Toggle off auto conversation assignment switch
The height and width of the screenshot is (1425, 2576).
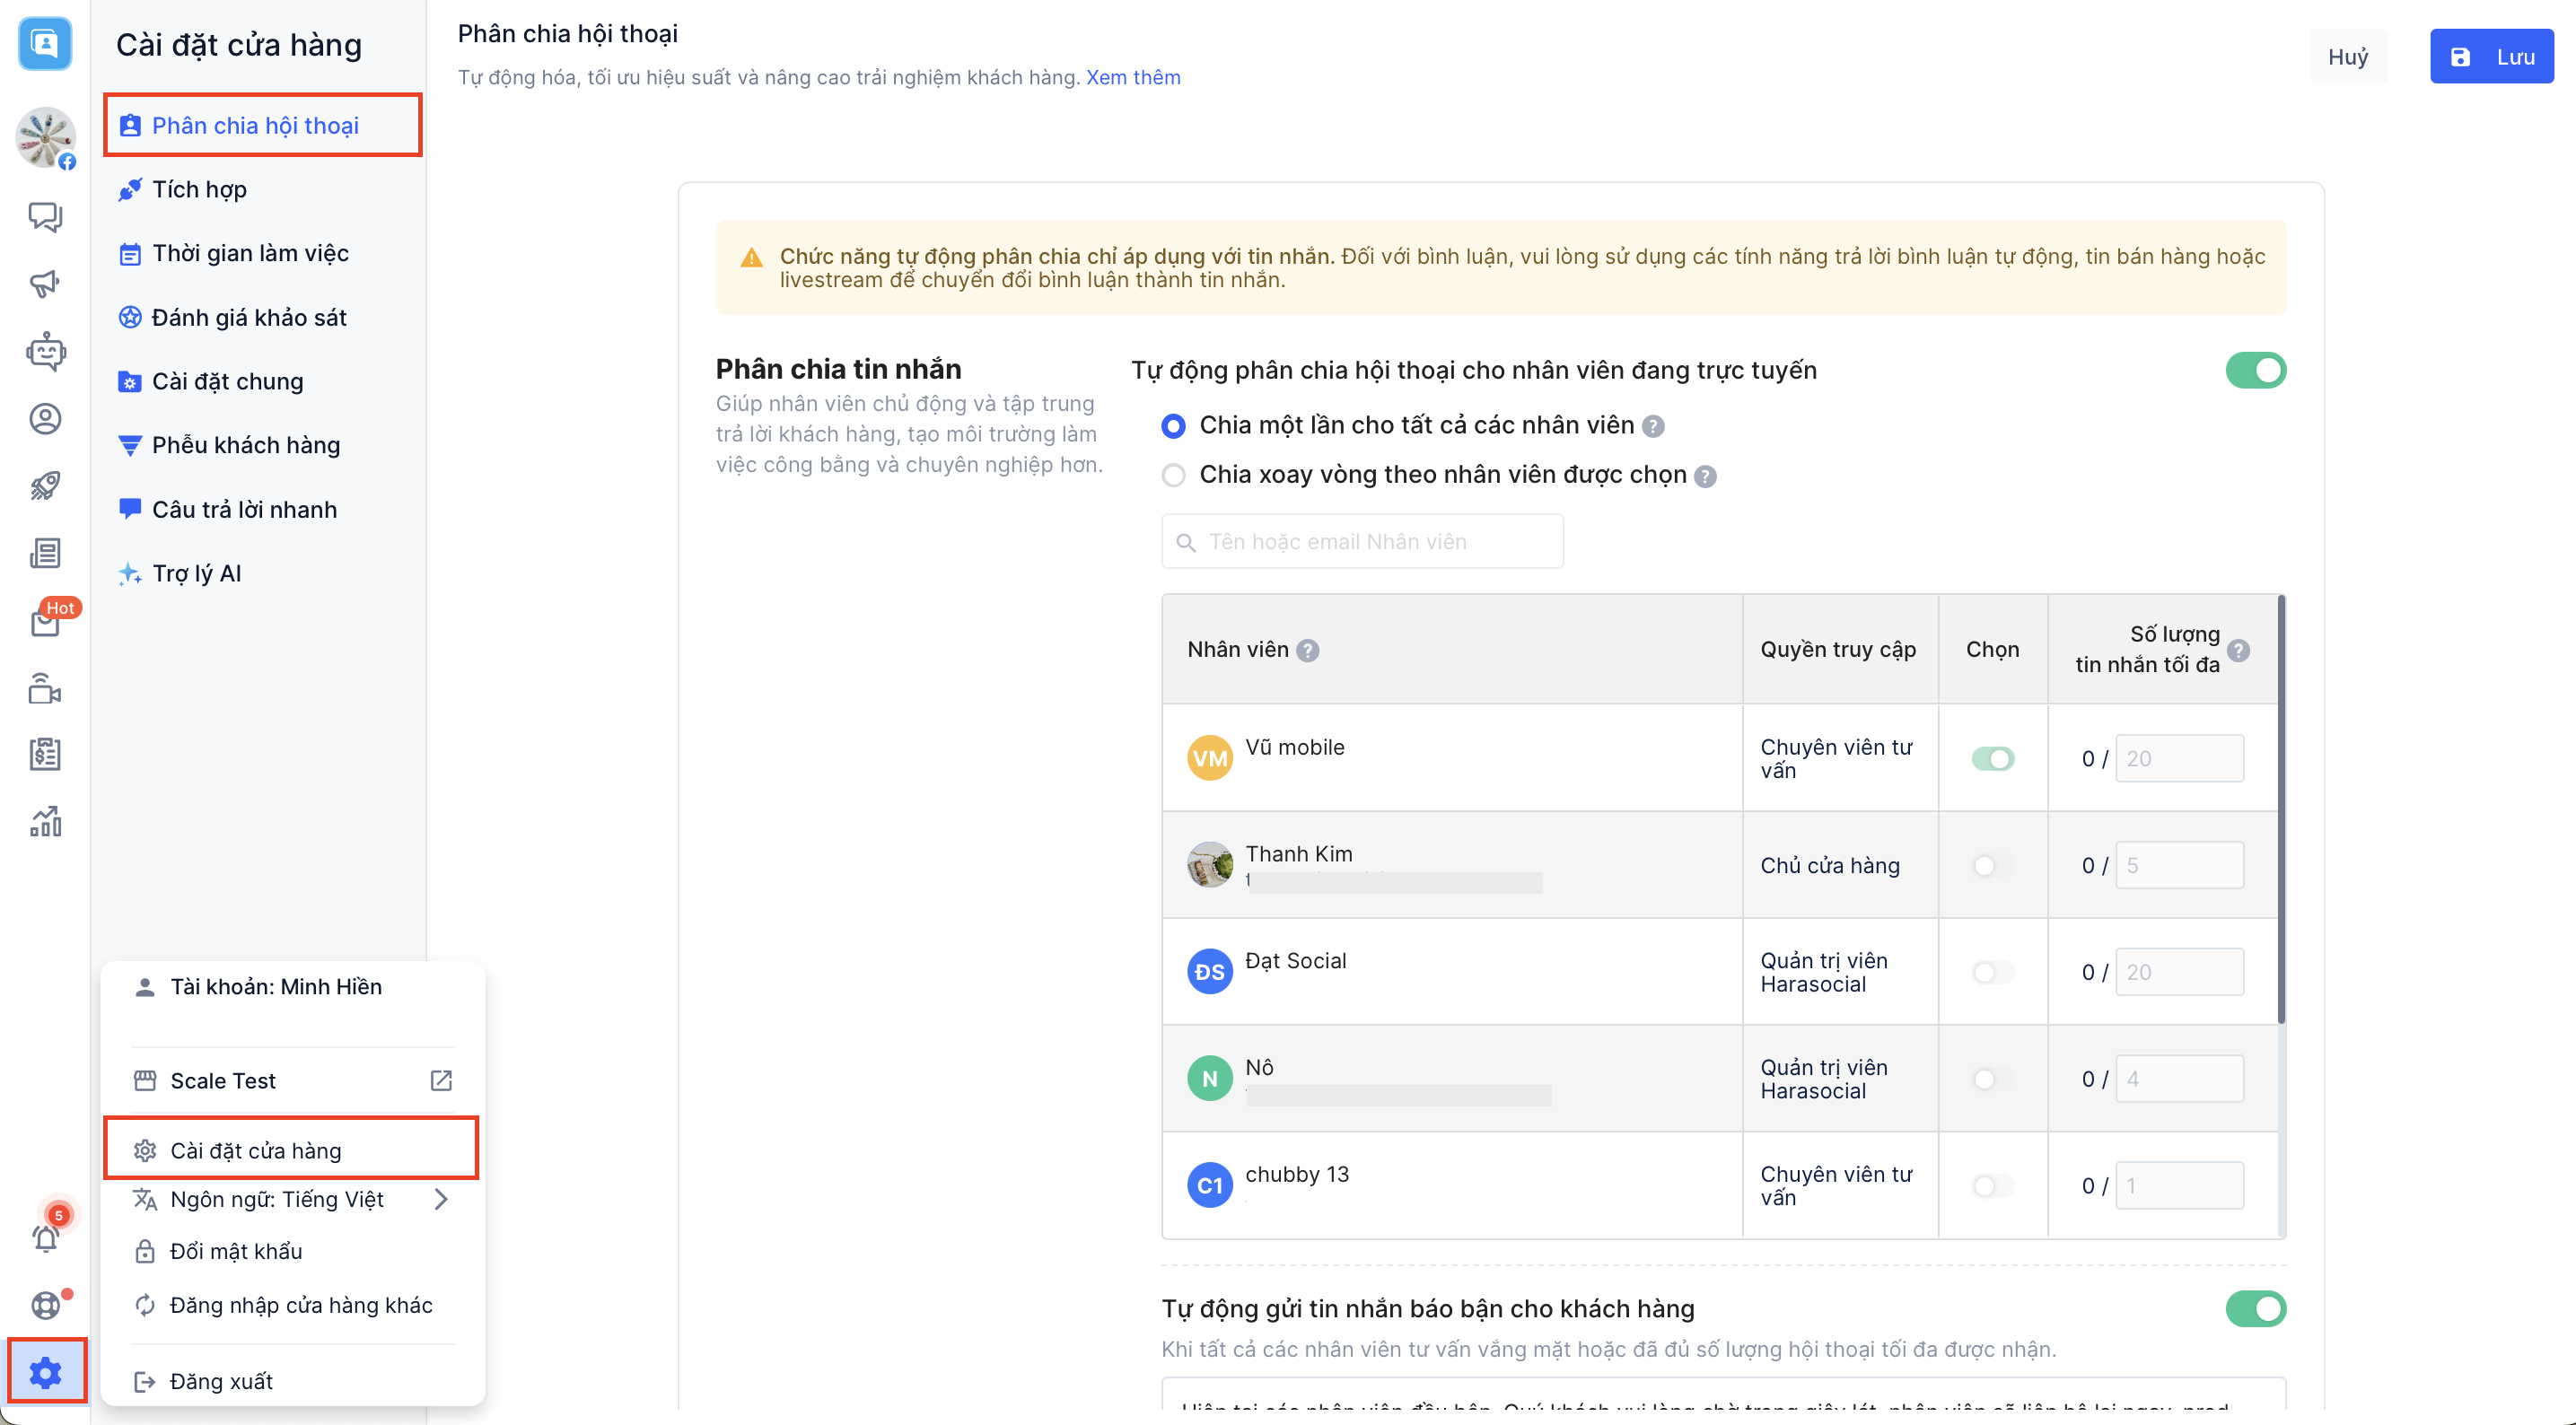coord(2254,370)
